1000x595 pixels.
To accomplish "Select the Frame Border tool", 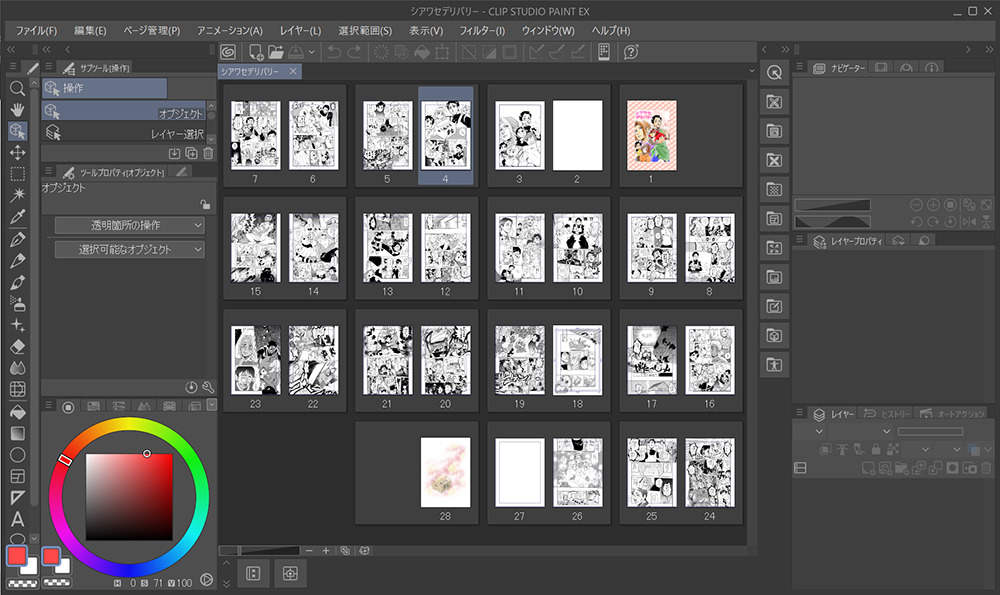I will [17, 476].
